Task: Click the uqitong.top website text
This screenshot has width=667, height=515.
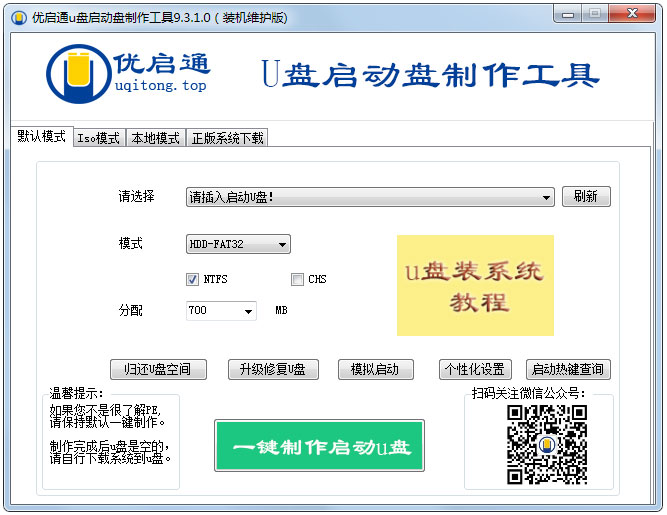Action: pyautogui.click(x=161, y=85)
